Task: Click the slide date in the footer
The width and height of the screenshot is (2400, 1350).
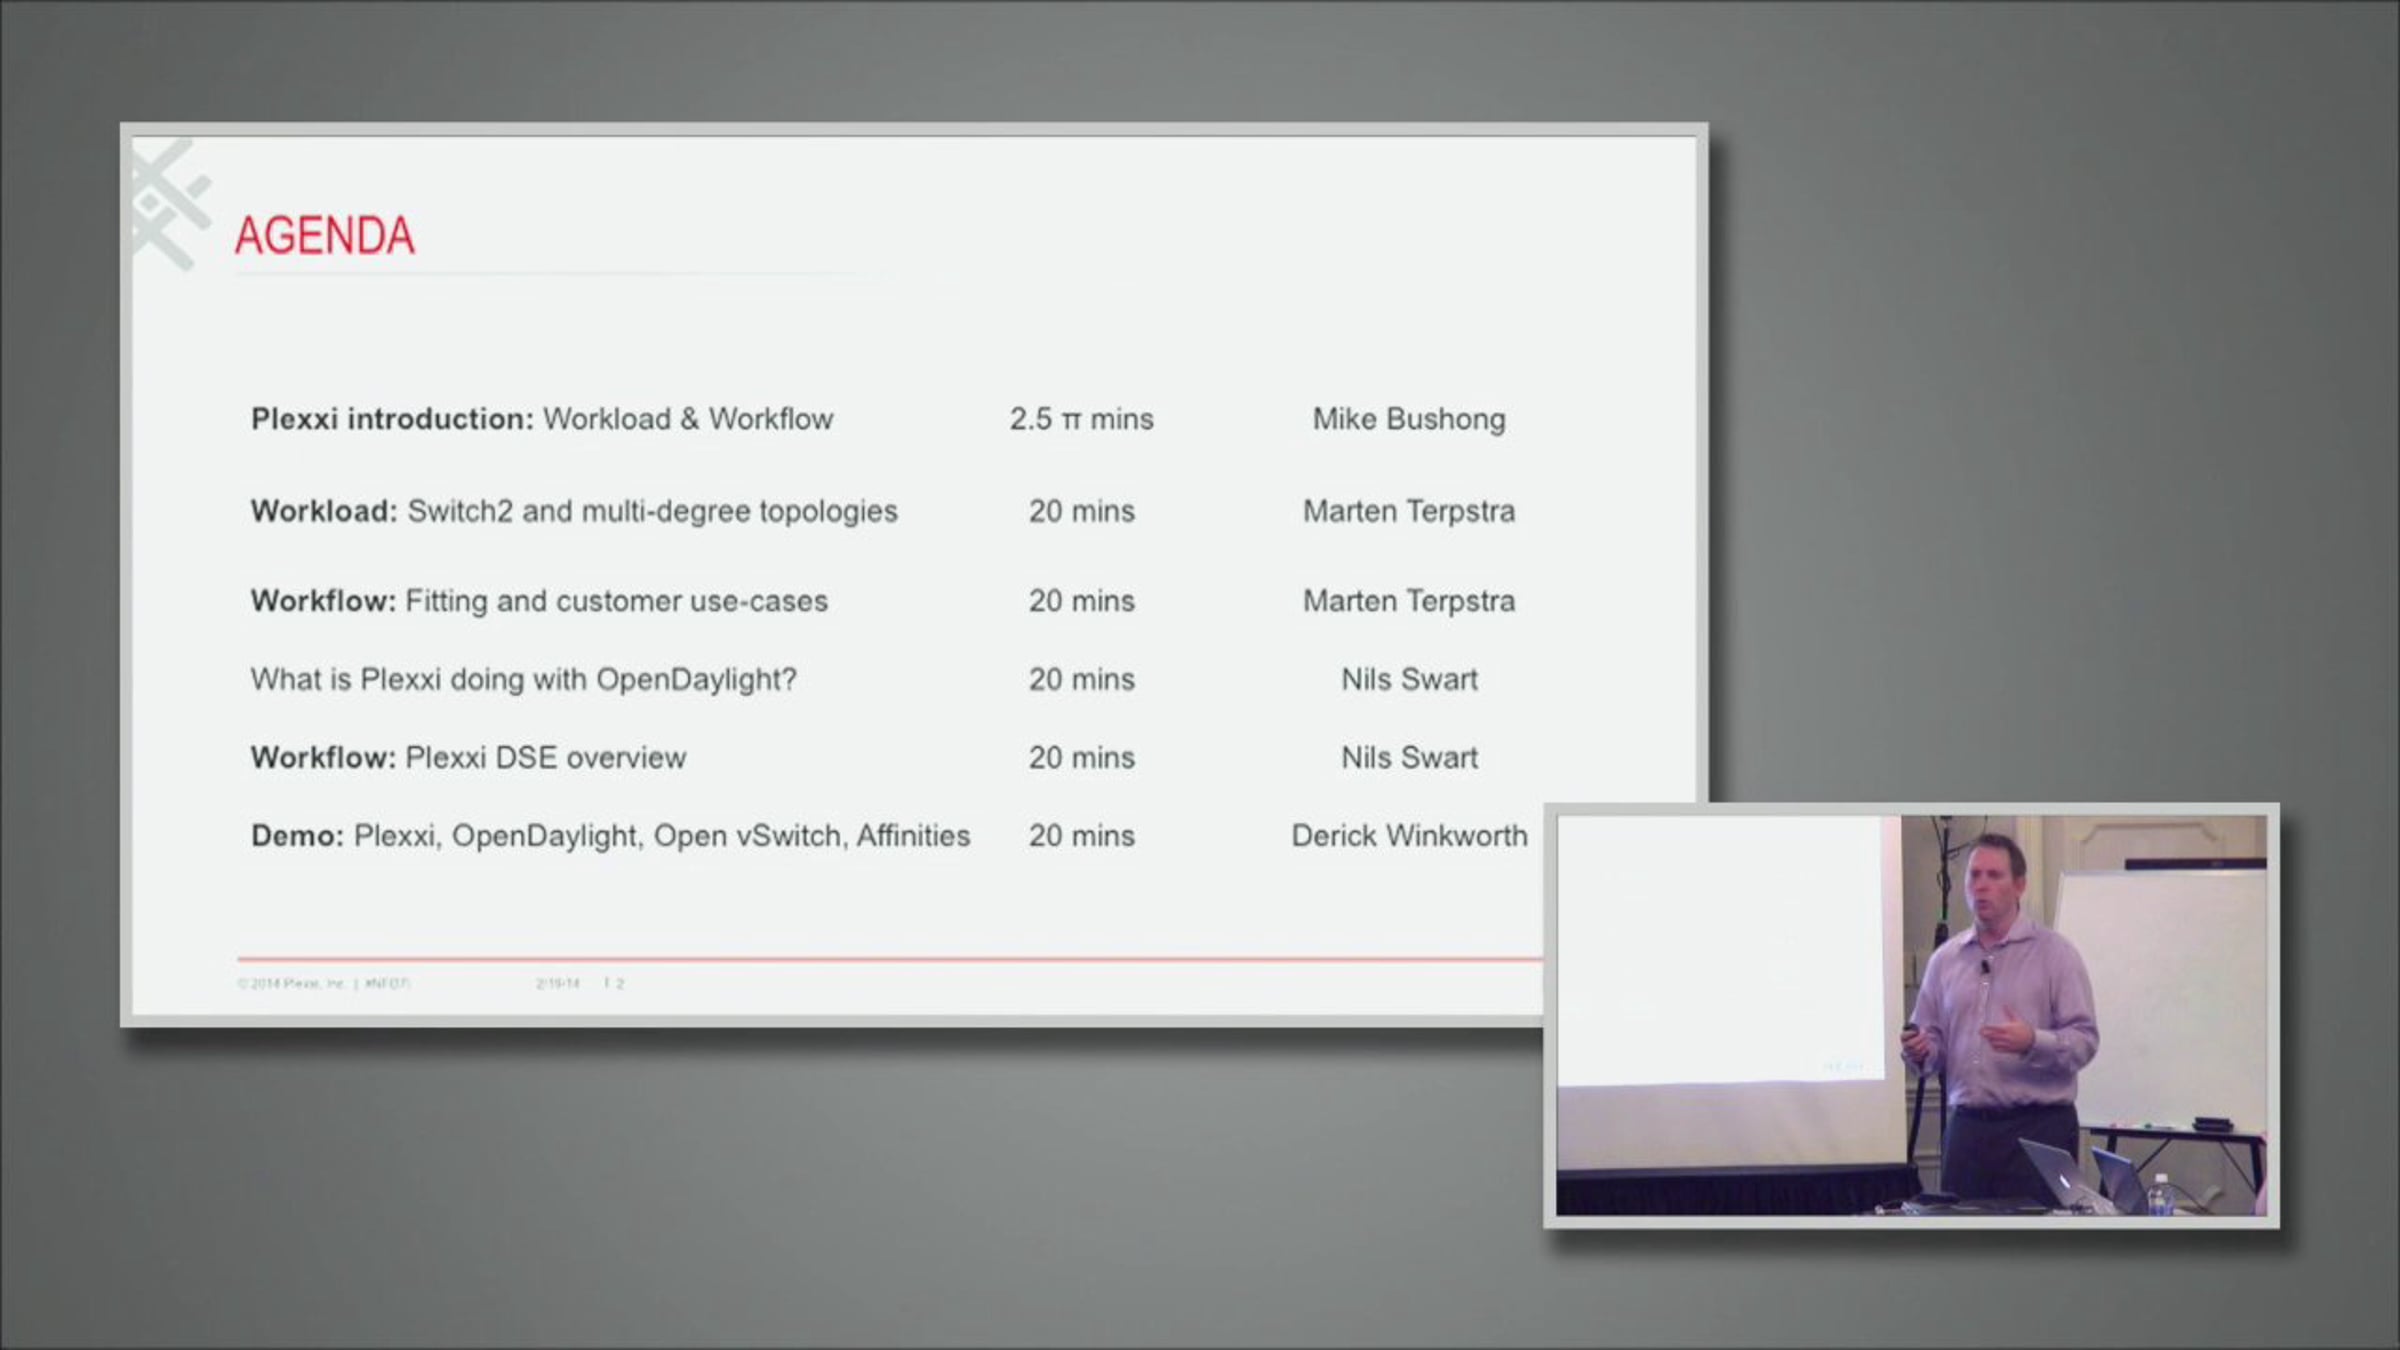Action: tap(557, 983)
